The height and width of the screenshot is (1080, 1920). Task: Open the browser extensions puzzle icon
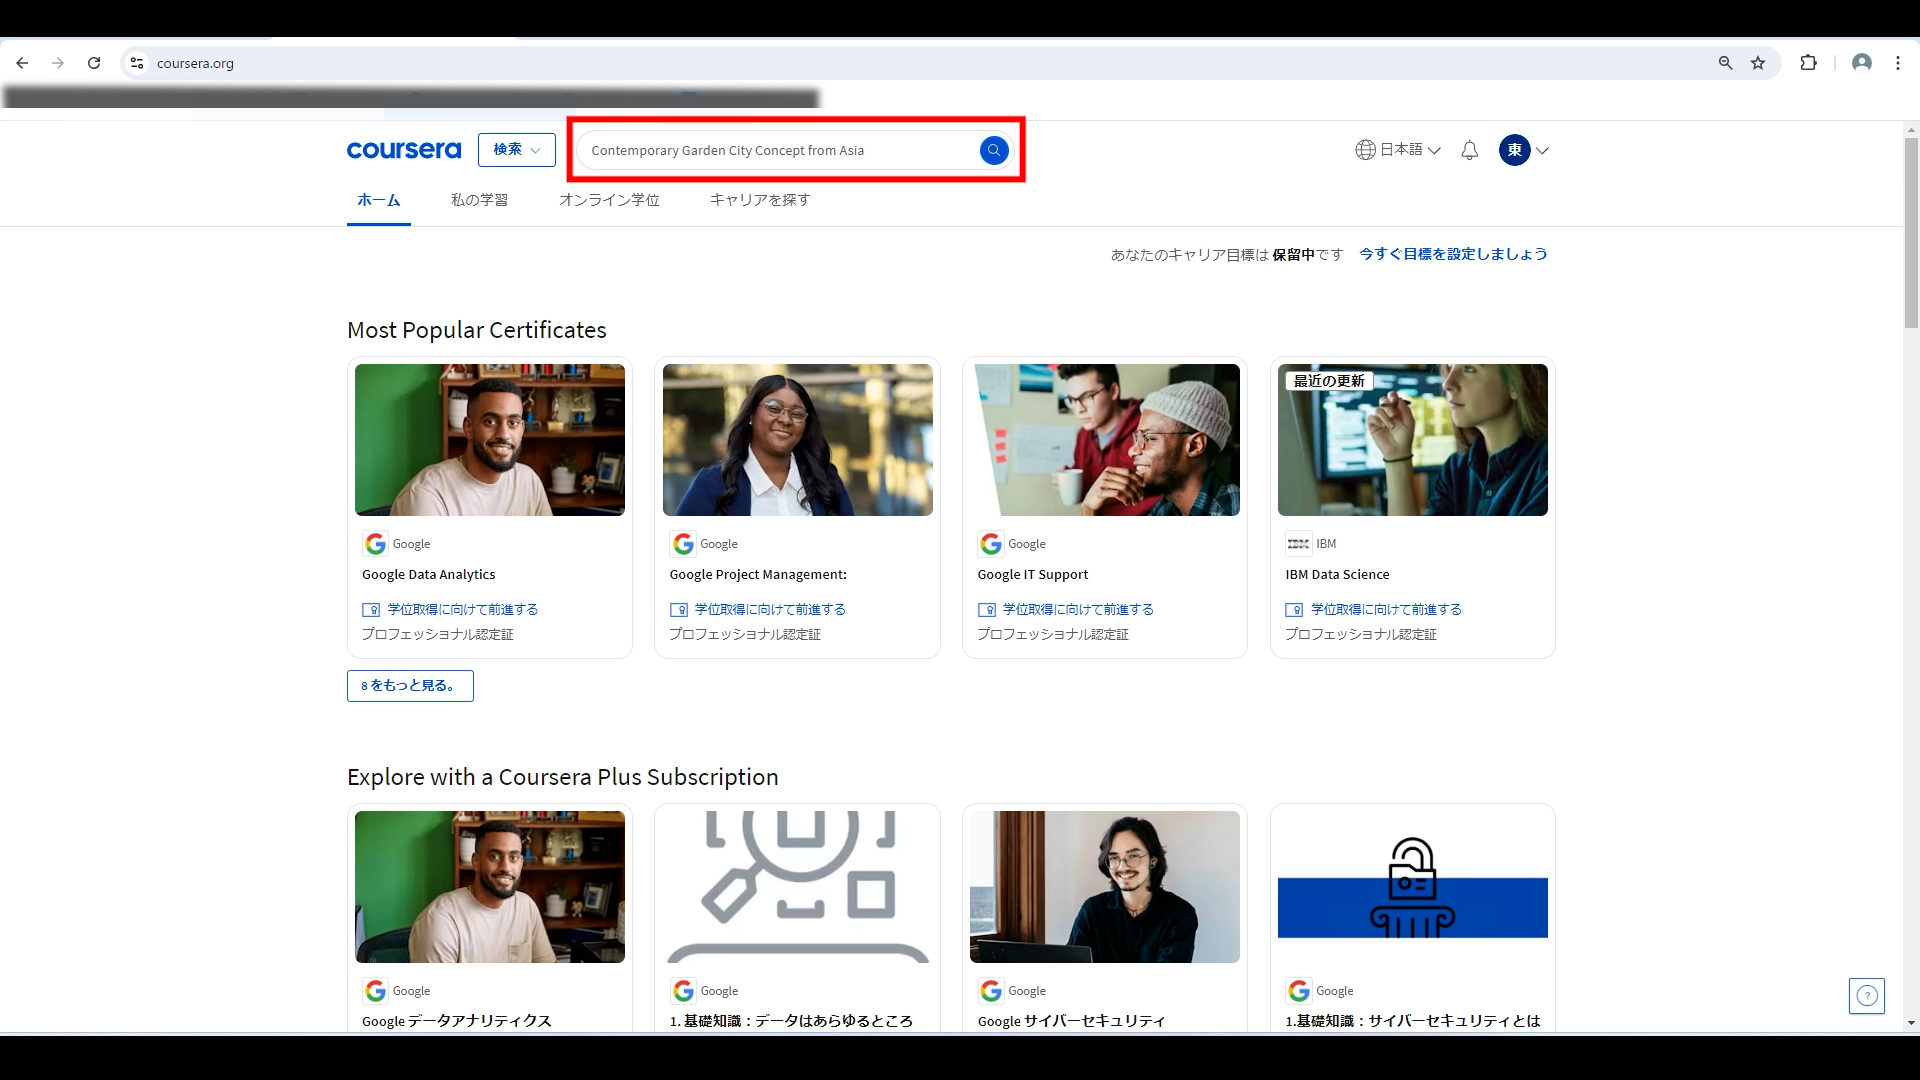point(1808,63)
